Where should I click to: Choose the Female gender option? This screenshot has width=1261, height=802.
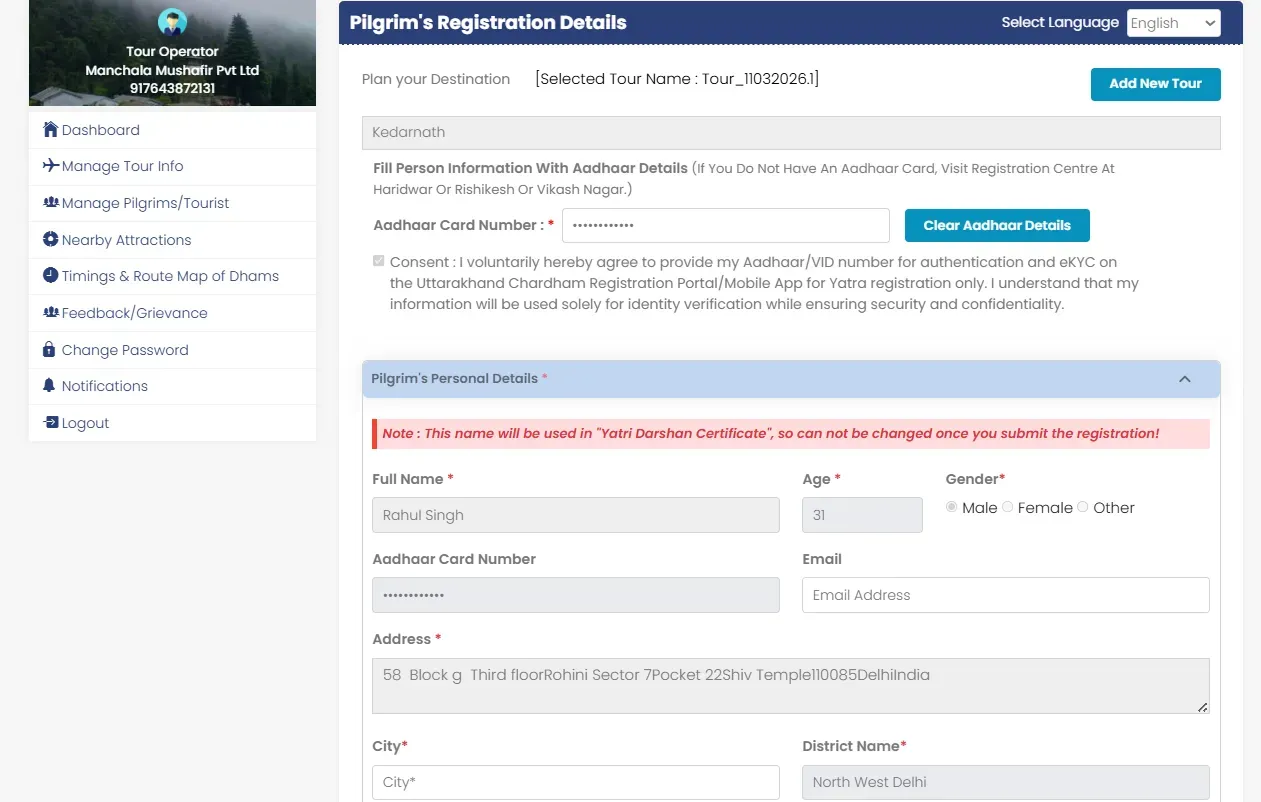[x=1007, y=507]
